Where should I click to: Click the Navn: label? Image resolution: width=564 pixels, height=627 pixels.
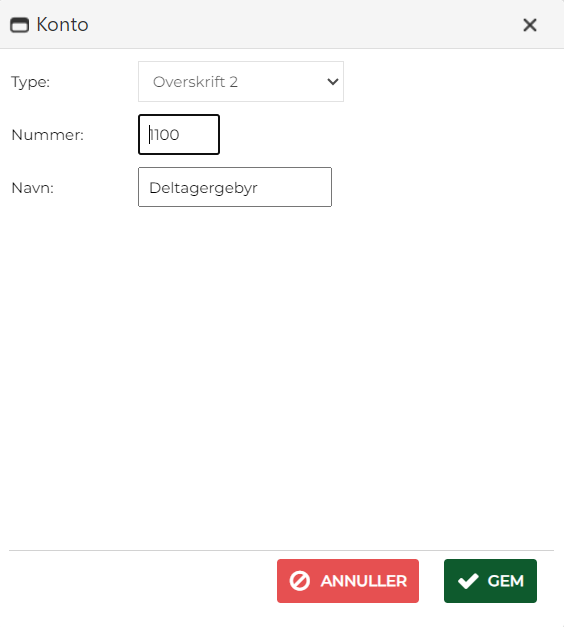32,188
